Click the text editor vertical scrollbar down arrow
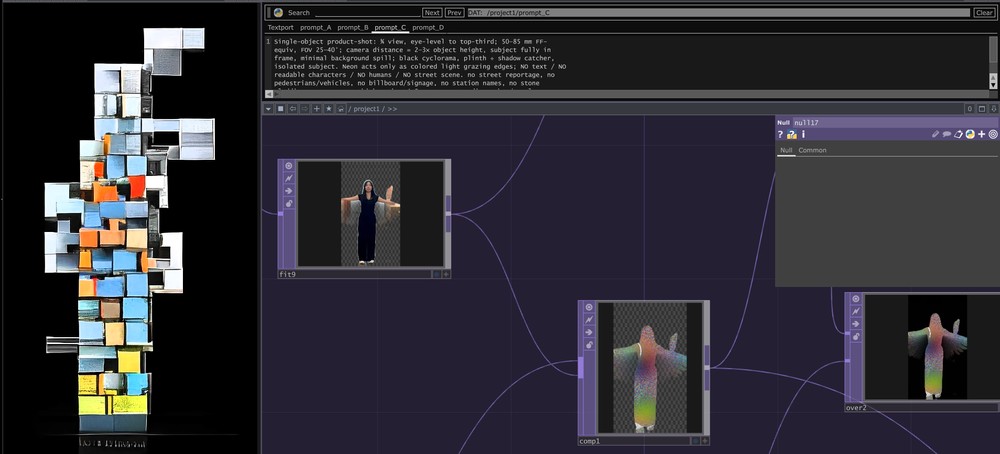The height and width of the screenshot is (454, 1000). pyautogui.click(x=993, y=85)
